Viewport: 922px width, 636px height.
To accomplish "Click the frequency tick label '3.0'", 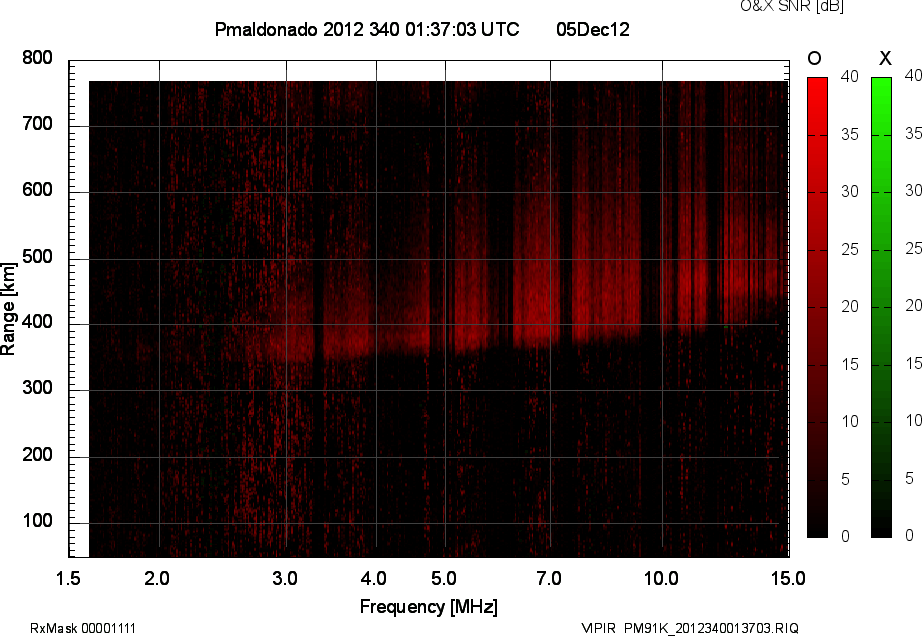I will (285, 578).
